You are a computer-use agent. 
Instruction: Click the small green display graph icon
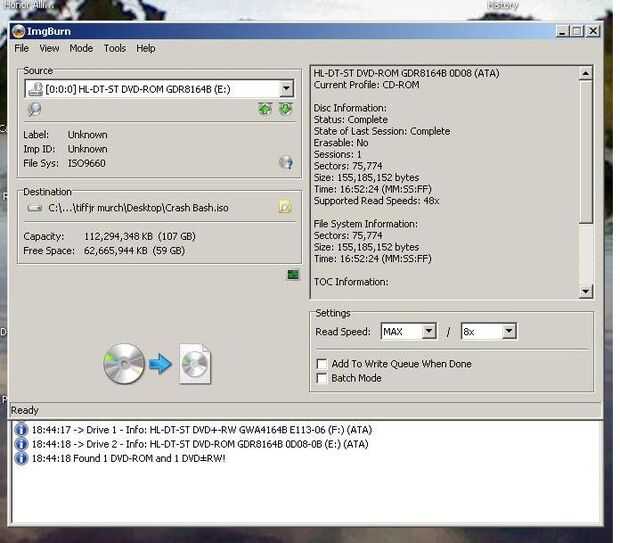pyautogui.click(x=293, y=274)
